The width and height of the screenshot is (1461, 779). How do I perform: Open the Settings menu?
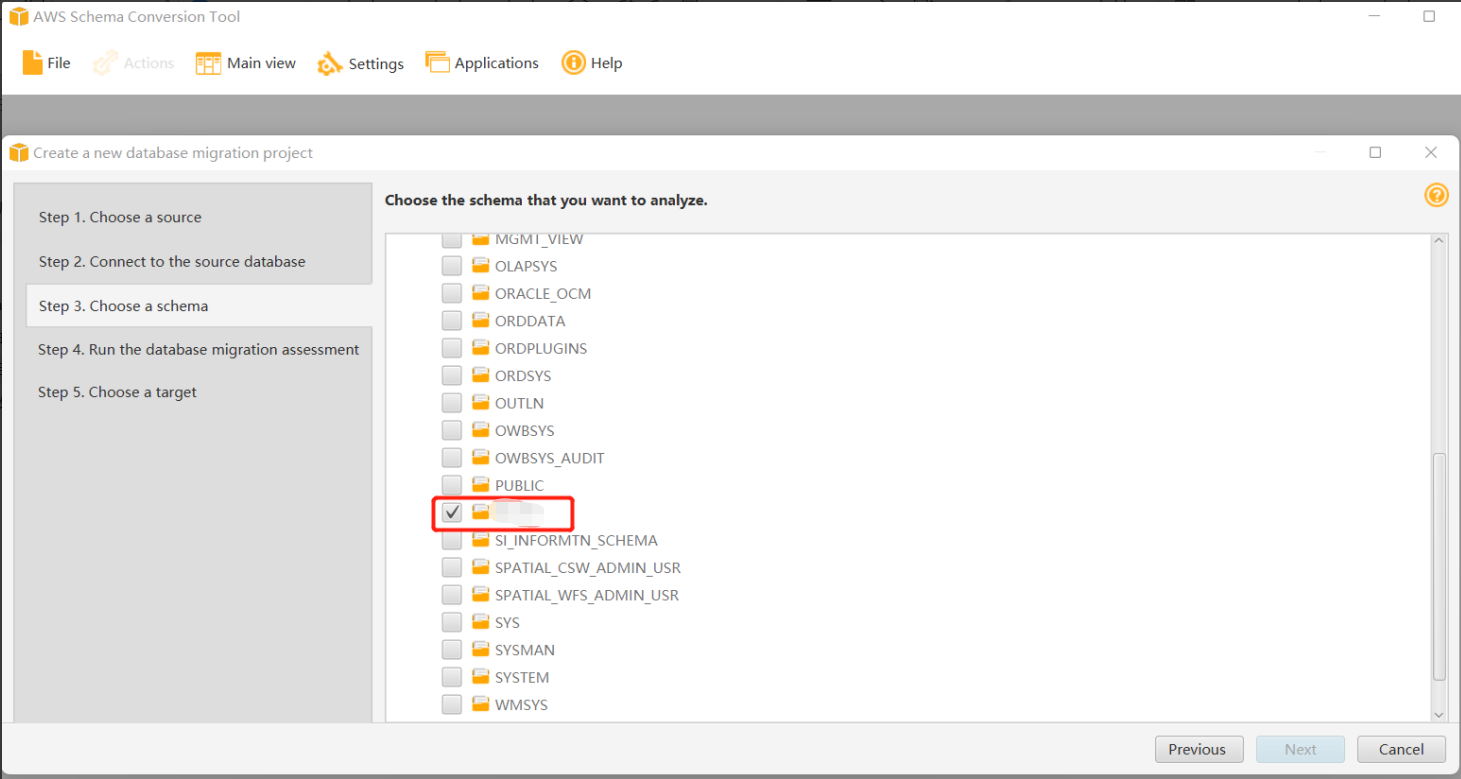pos(361,63)
